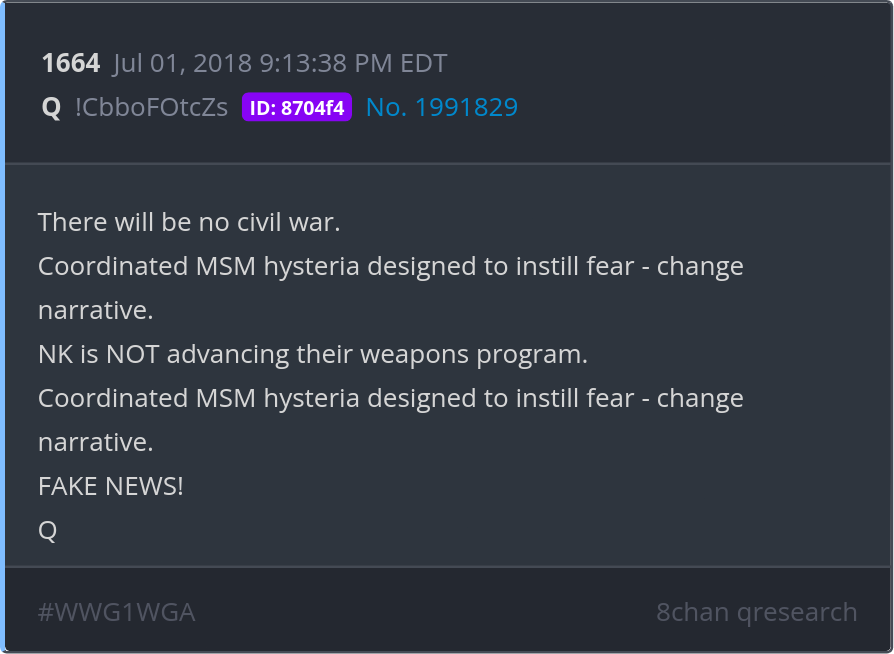
Task: Click the bold Q author name
Action: 51,107
